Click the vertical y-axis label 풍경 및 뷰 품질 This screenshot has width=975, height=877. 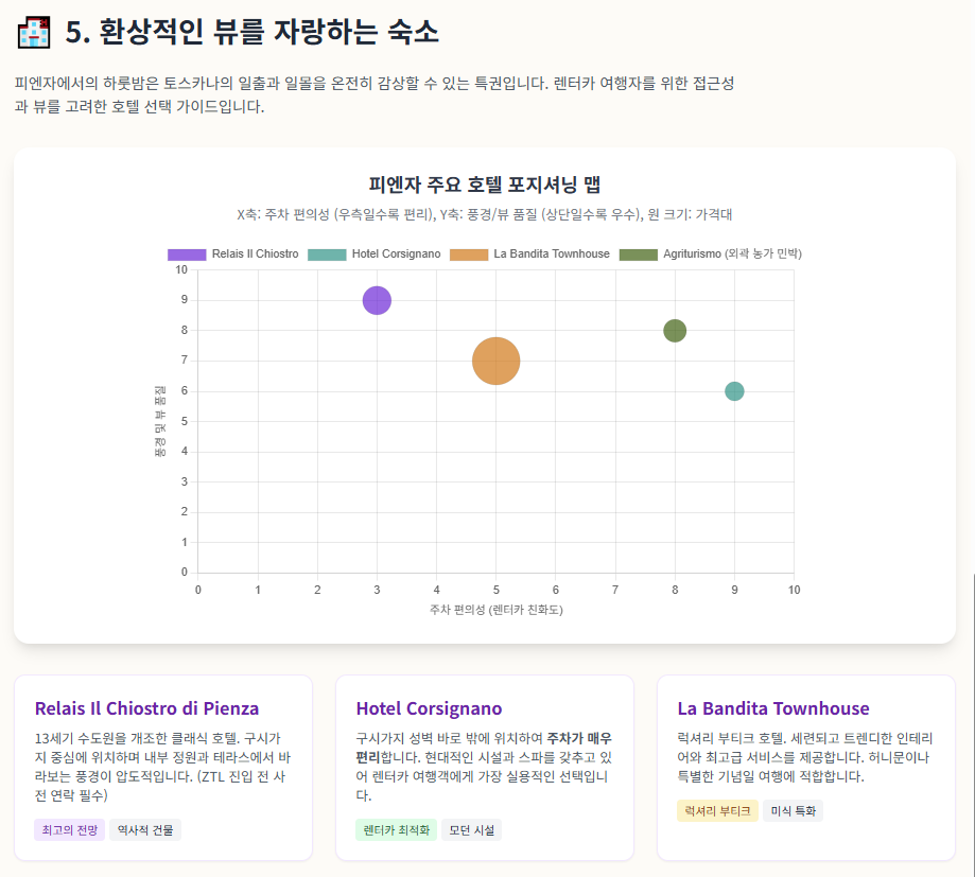click(x=160, y=421)
